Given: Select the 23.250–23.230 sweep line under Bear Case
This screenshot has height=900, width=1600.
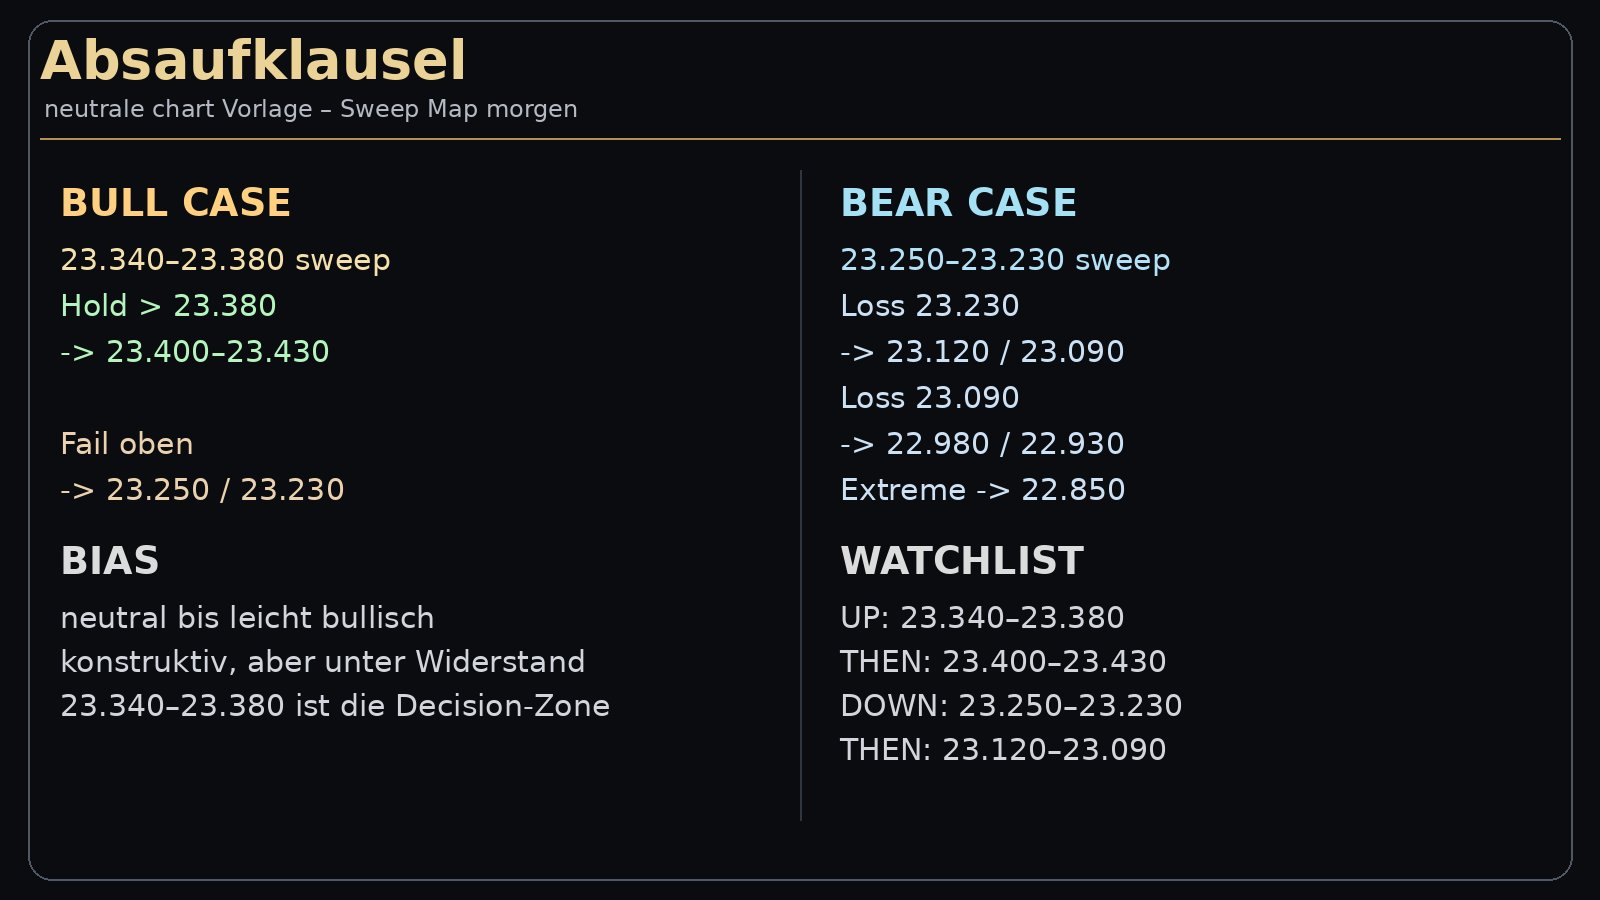Looking at the screenshot, I should coord(1005,260).
